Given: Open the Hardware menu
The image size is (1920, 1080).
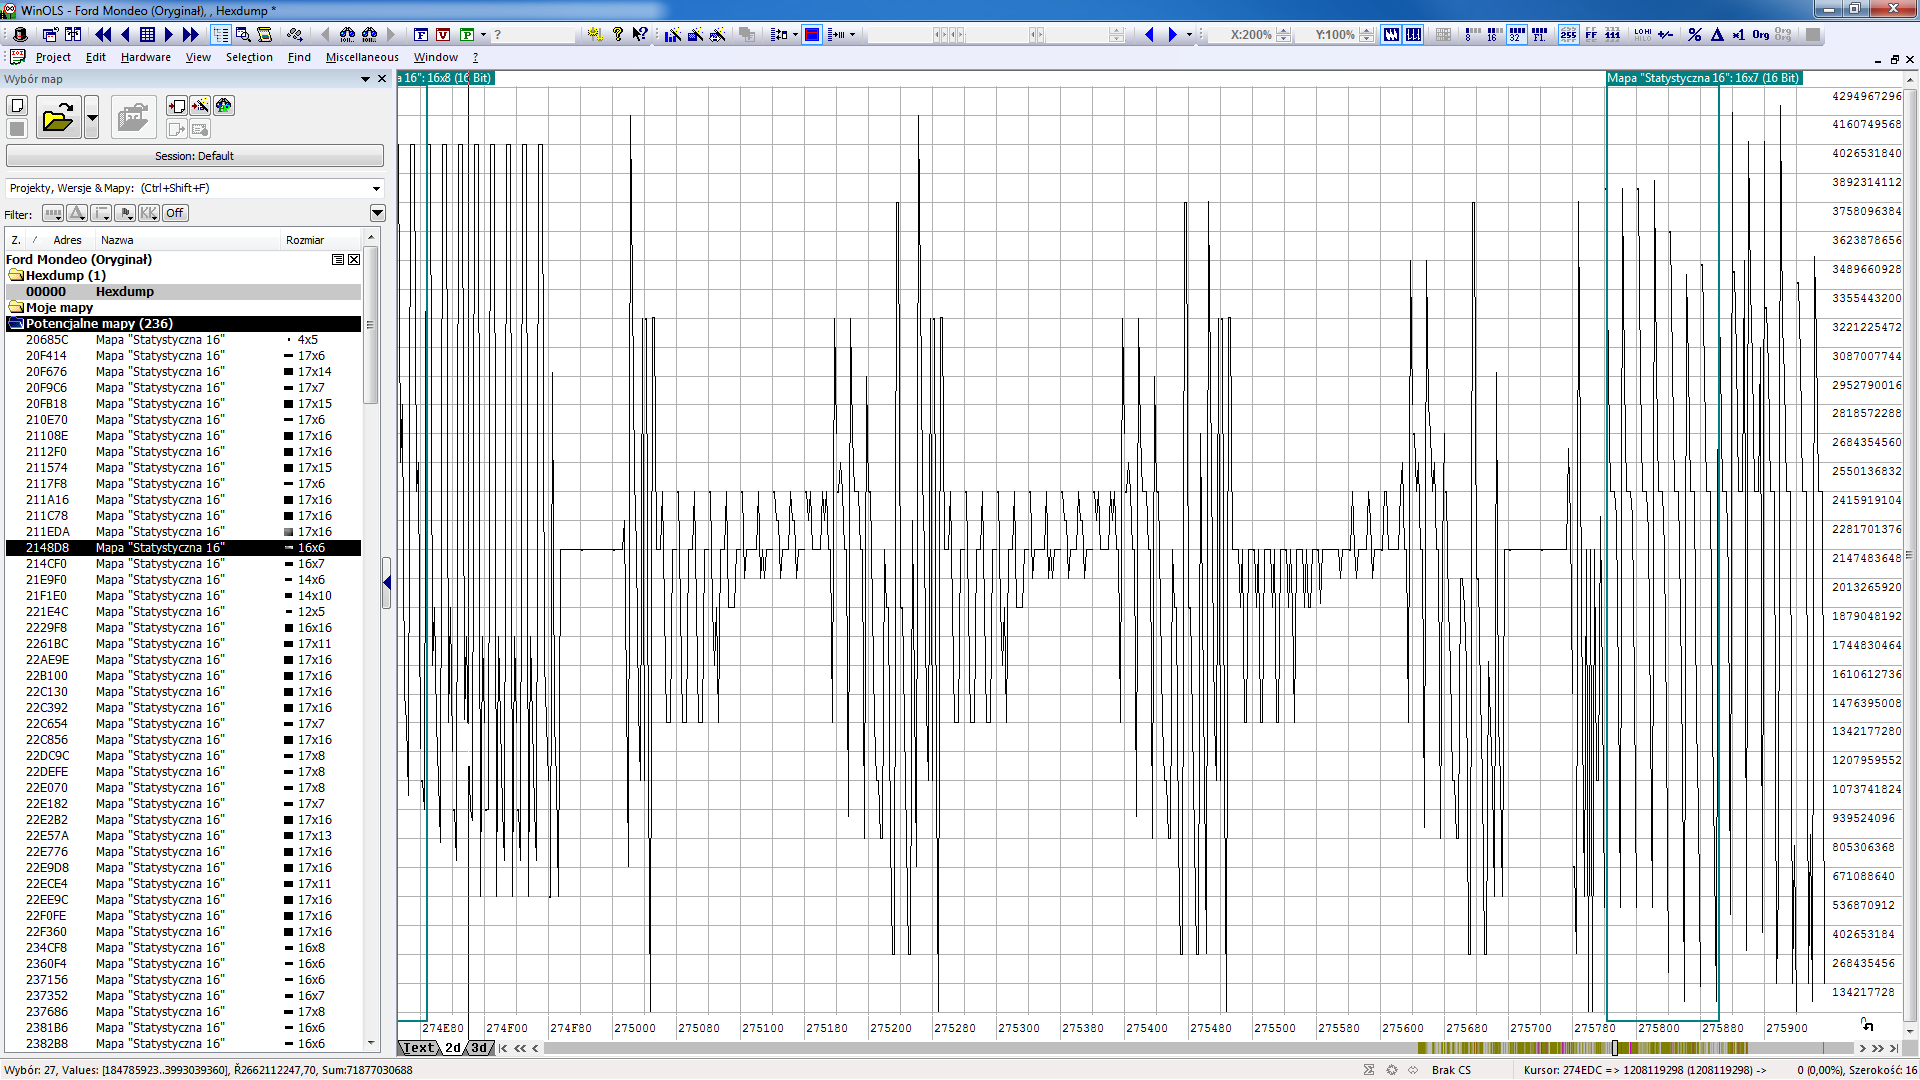Looking at the screenshot, I should coord(145,57).
